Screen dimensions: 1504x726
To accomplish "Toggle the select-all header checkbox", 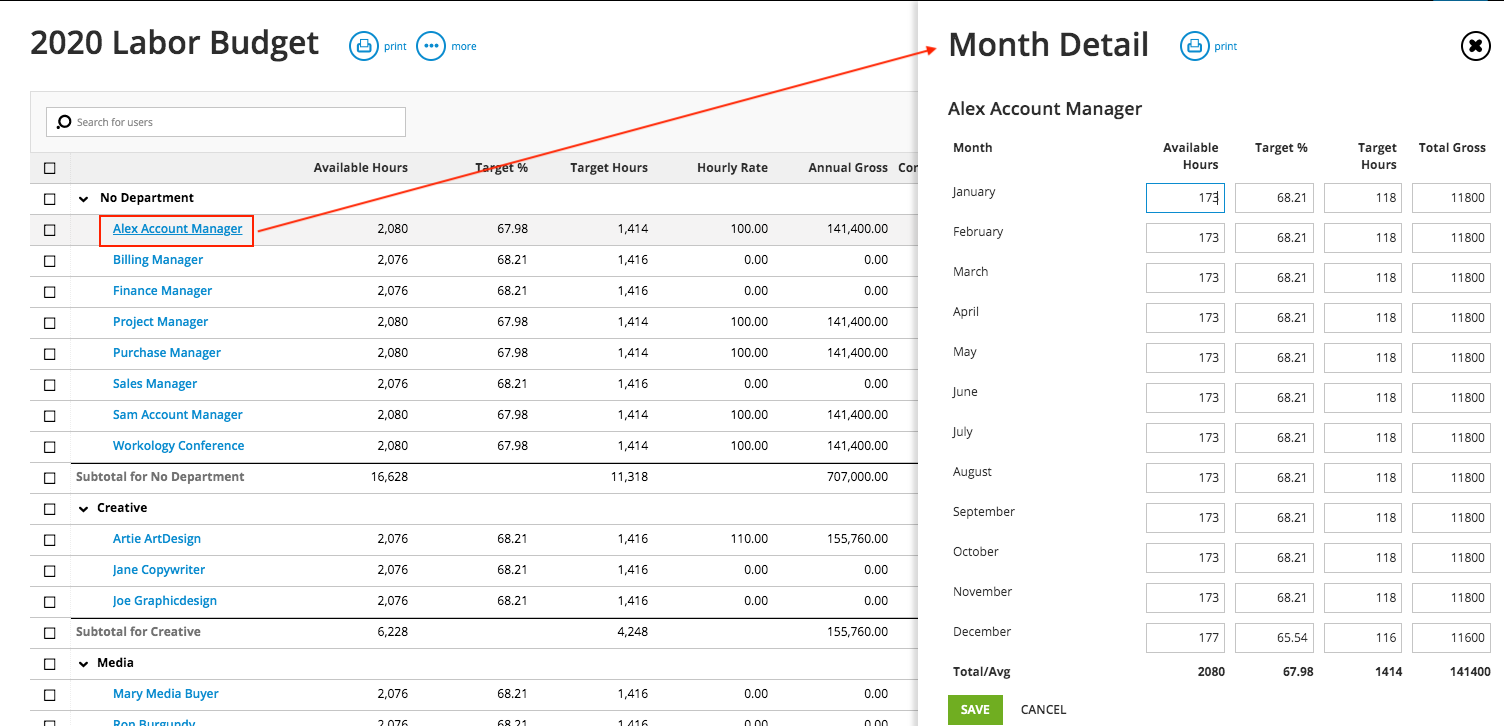I will 50,168.
